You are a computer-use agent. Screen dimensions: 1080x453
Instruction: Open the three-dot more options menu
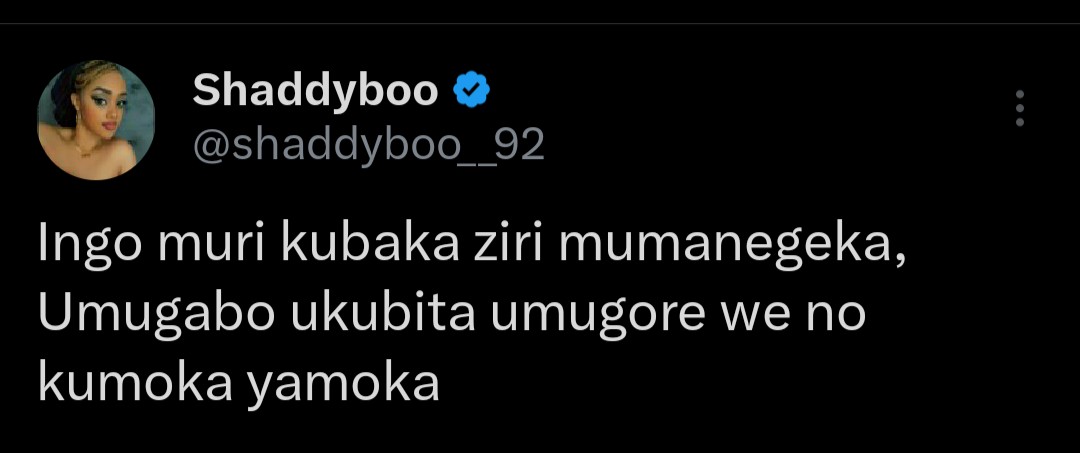(x=1020, y=108)
